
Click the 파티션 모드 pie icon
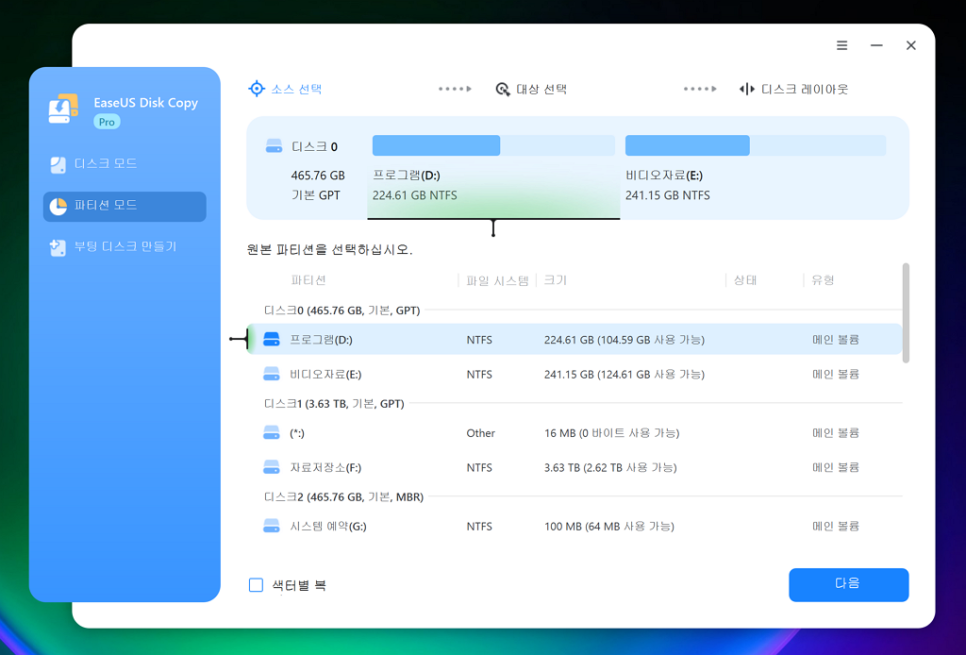coord(58,206)
